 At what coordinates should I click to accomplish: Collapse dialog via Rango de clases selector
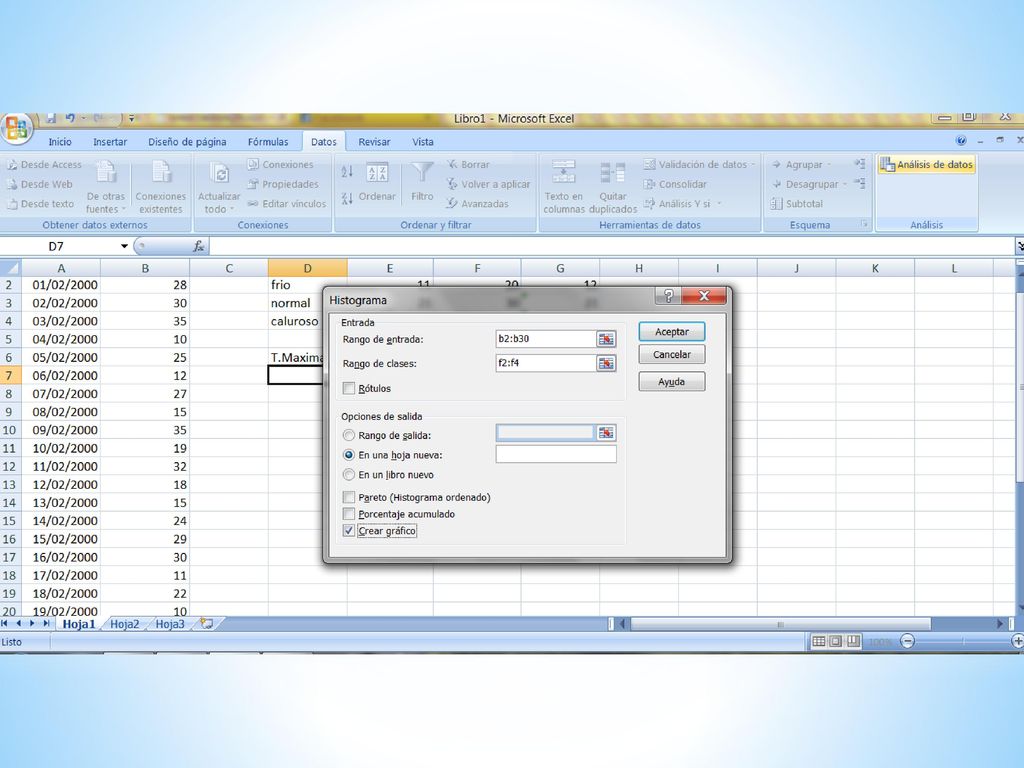[x=606, y=363]
